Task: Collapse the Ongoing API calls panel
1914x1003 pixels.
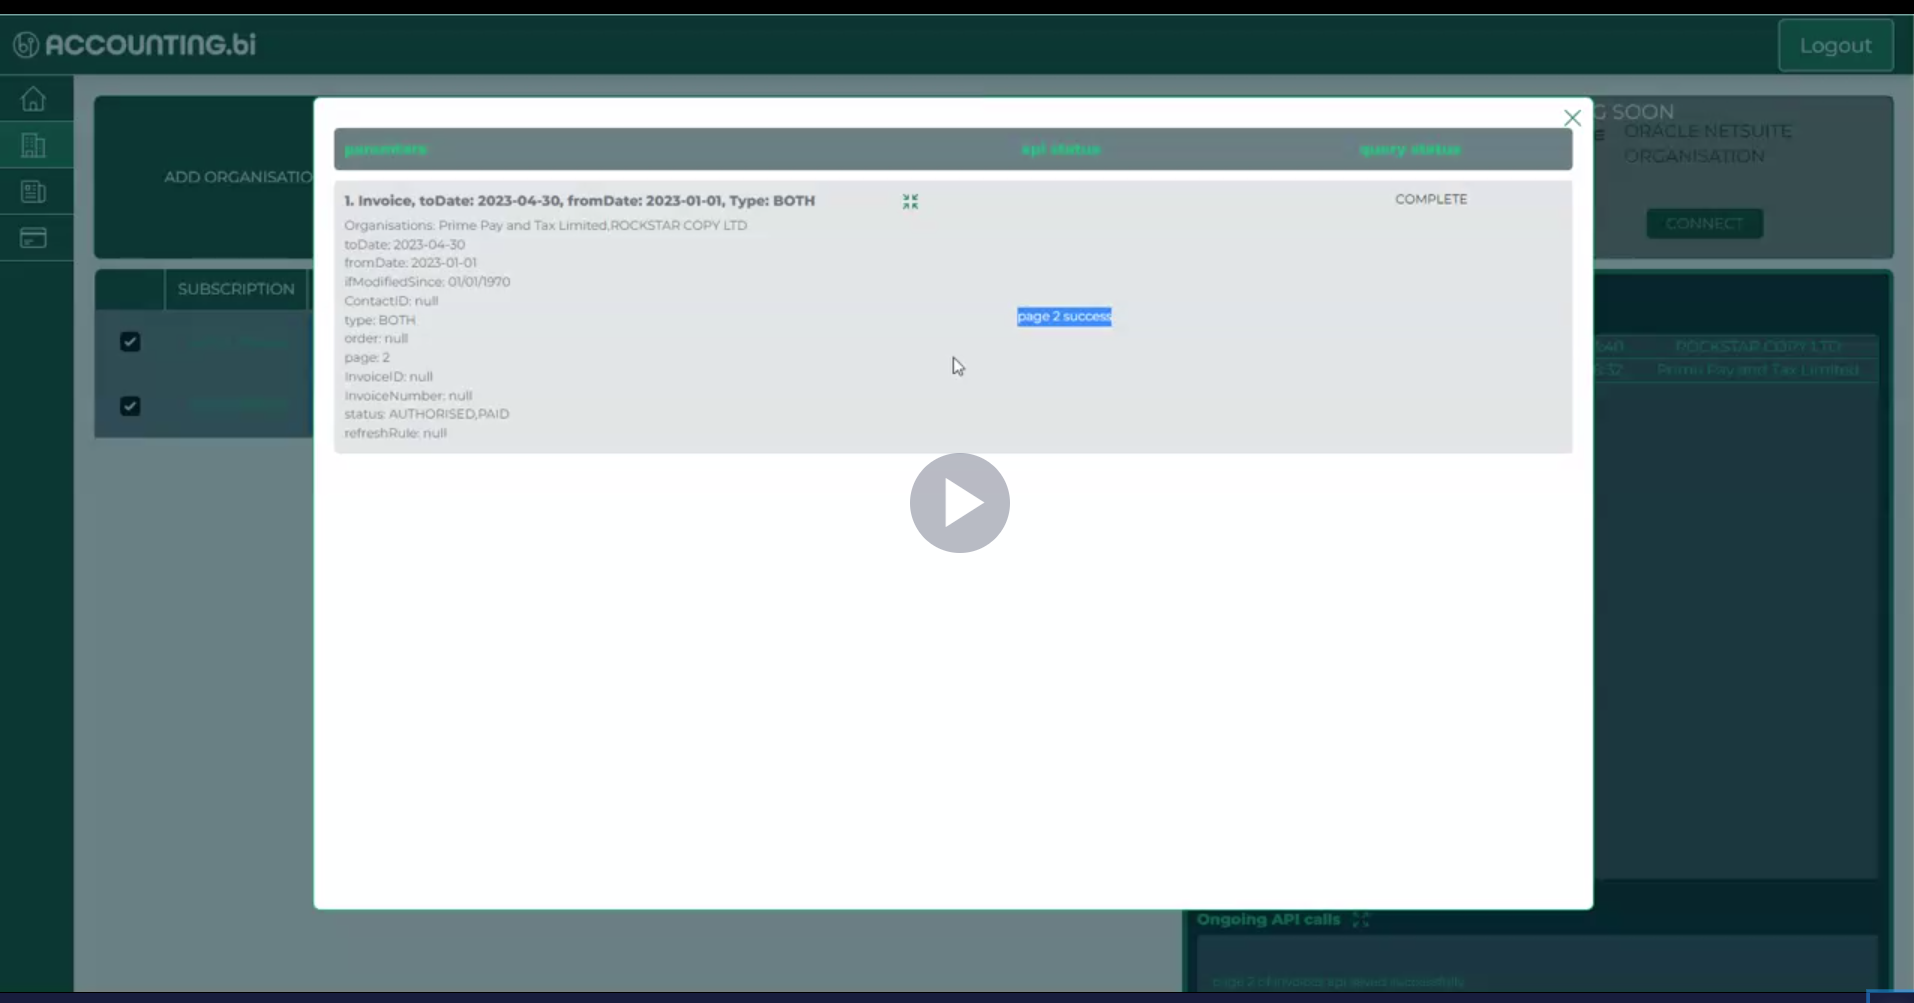Action: (x=1361, y=919)
